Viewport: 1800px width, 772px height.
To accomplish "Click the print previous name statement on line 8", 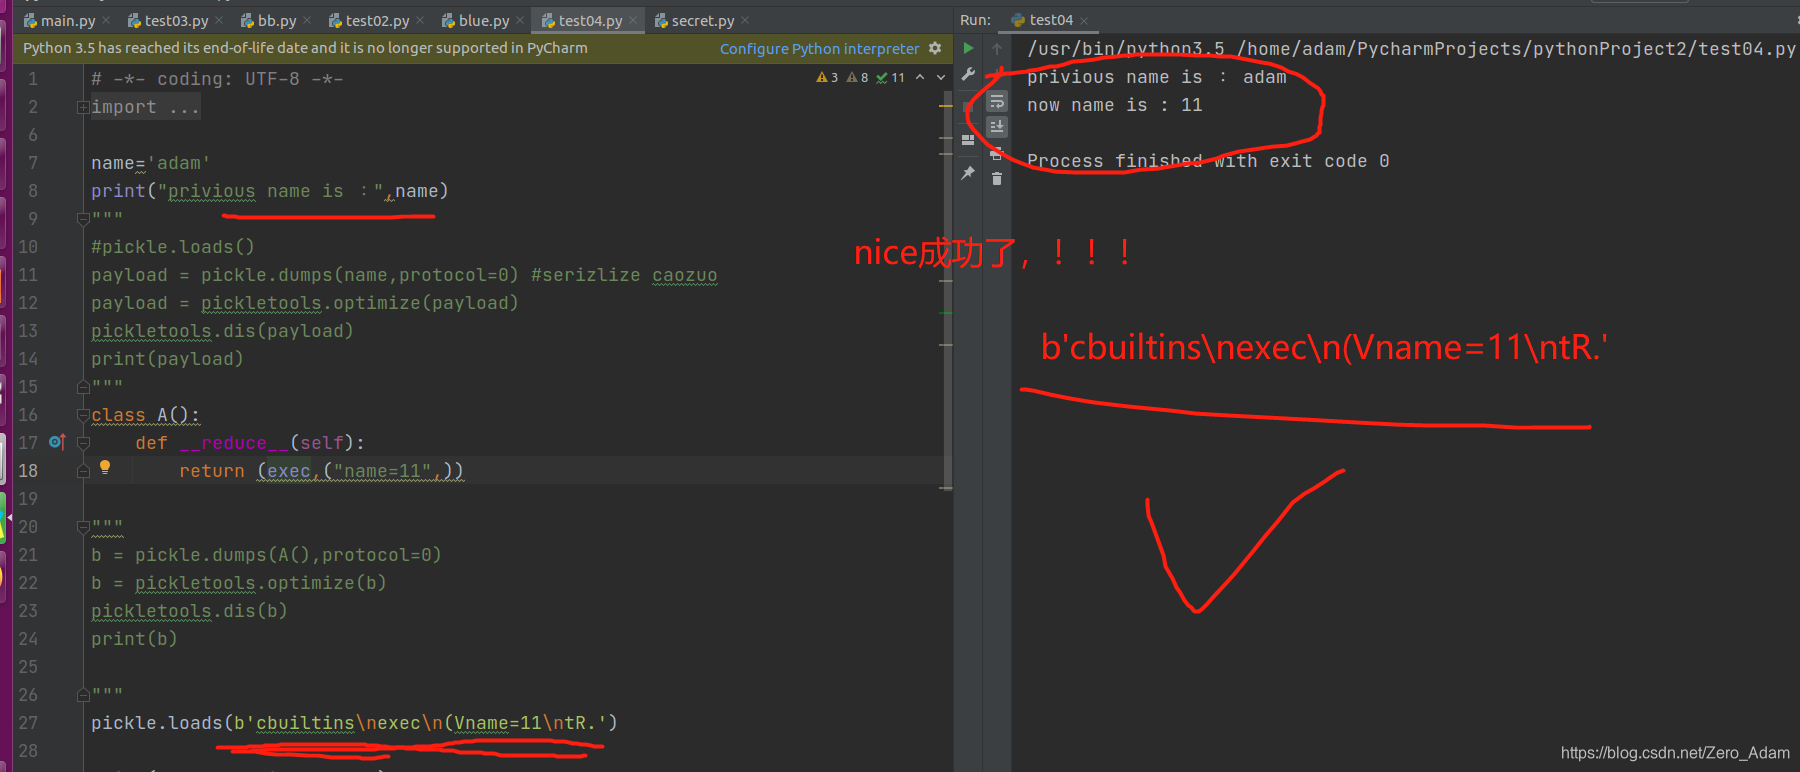I will (269, 191).
